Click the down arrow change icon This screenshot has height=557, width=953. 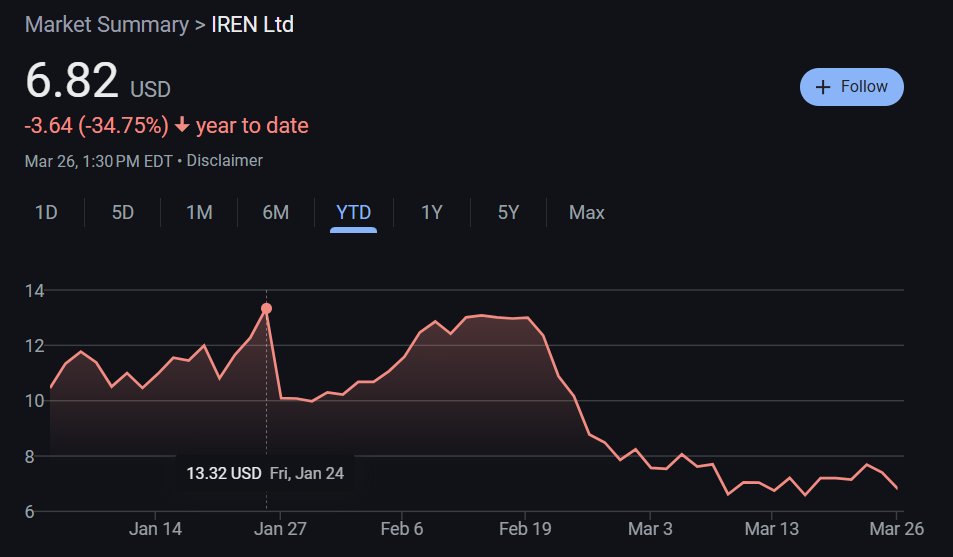coord(182,125)
